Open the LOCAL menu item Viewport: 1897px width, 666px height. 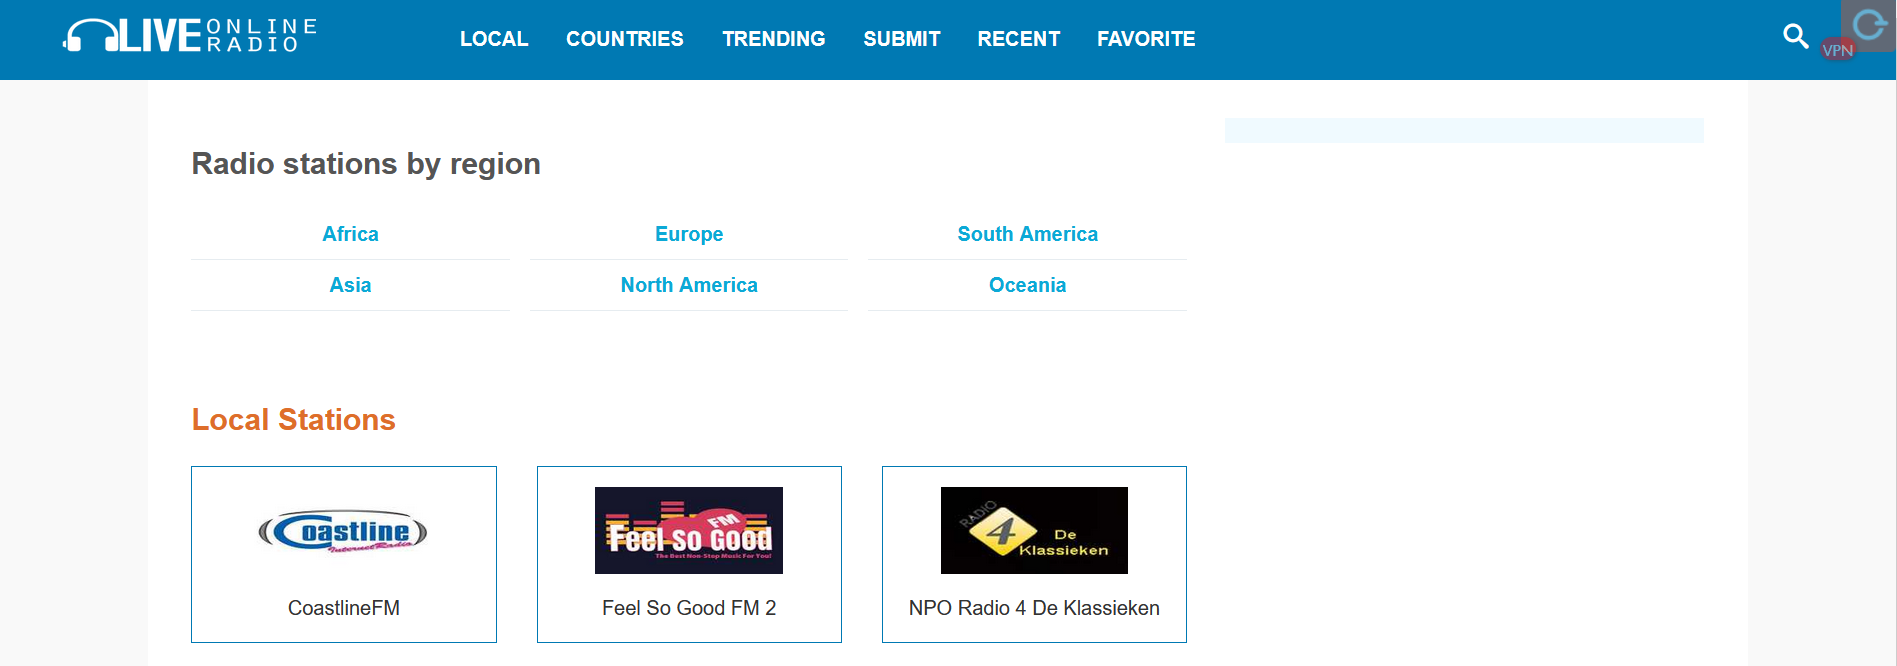494,39
